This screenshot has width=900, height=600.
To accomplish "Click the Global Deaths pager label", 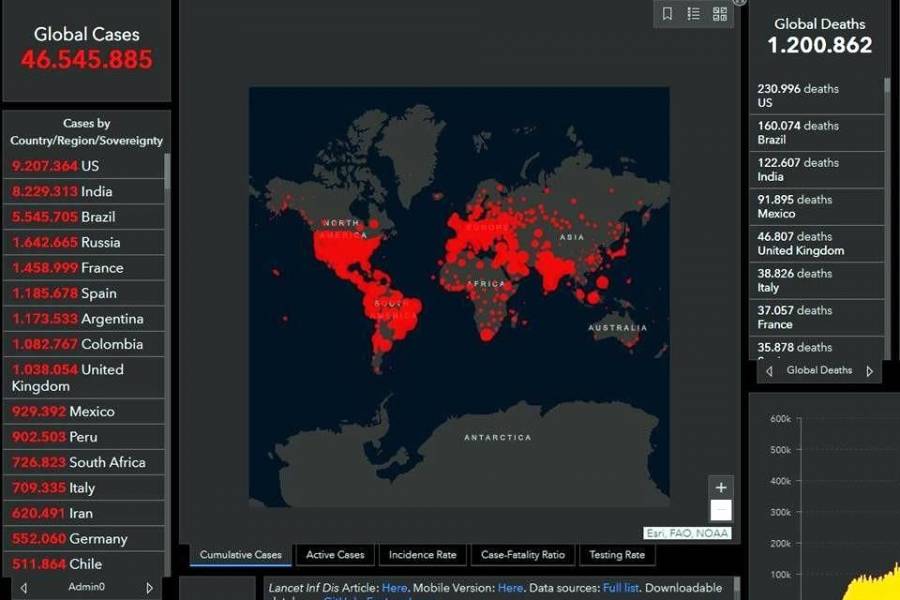I will [x=819, y=370].
